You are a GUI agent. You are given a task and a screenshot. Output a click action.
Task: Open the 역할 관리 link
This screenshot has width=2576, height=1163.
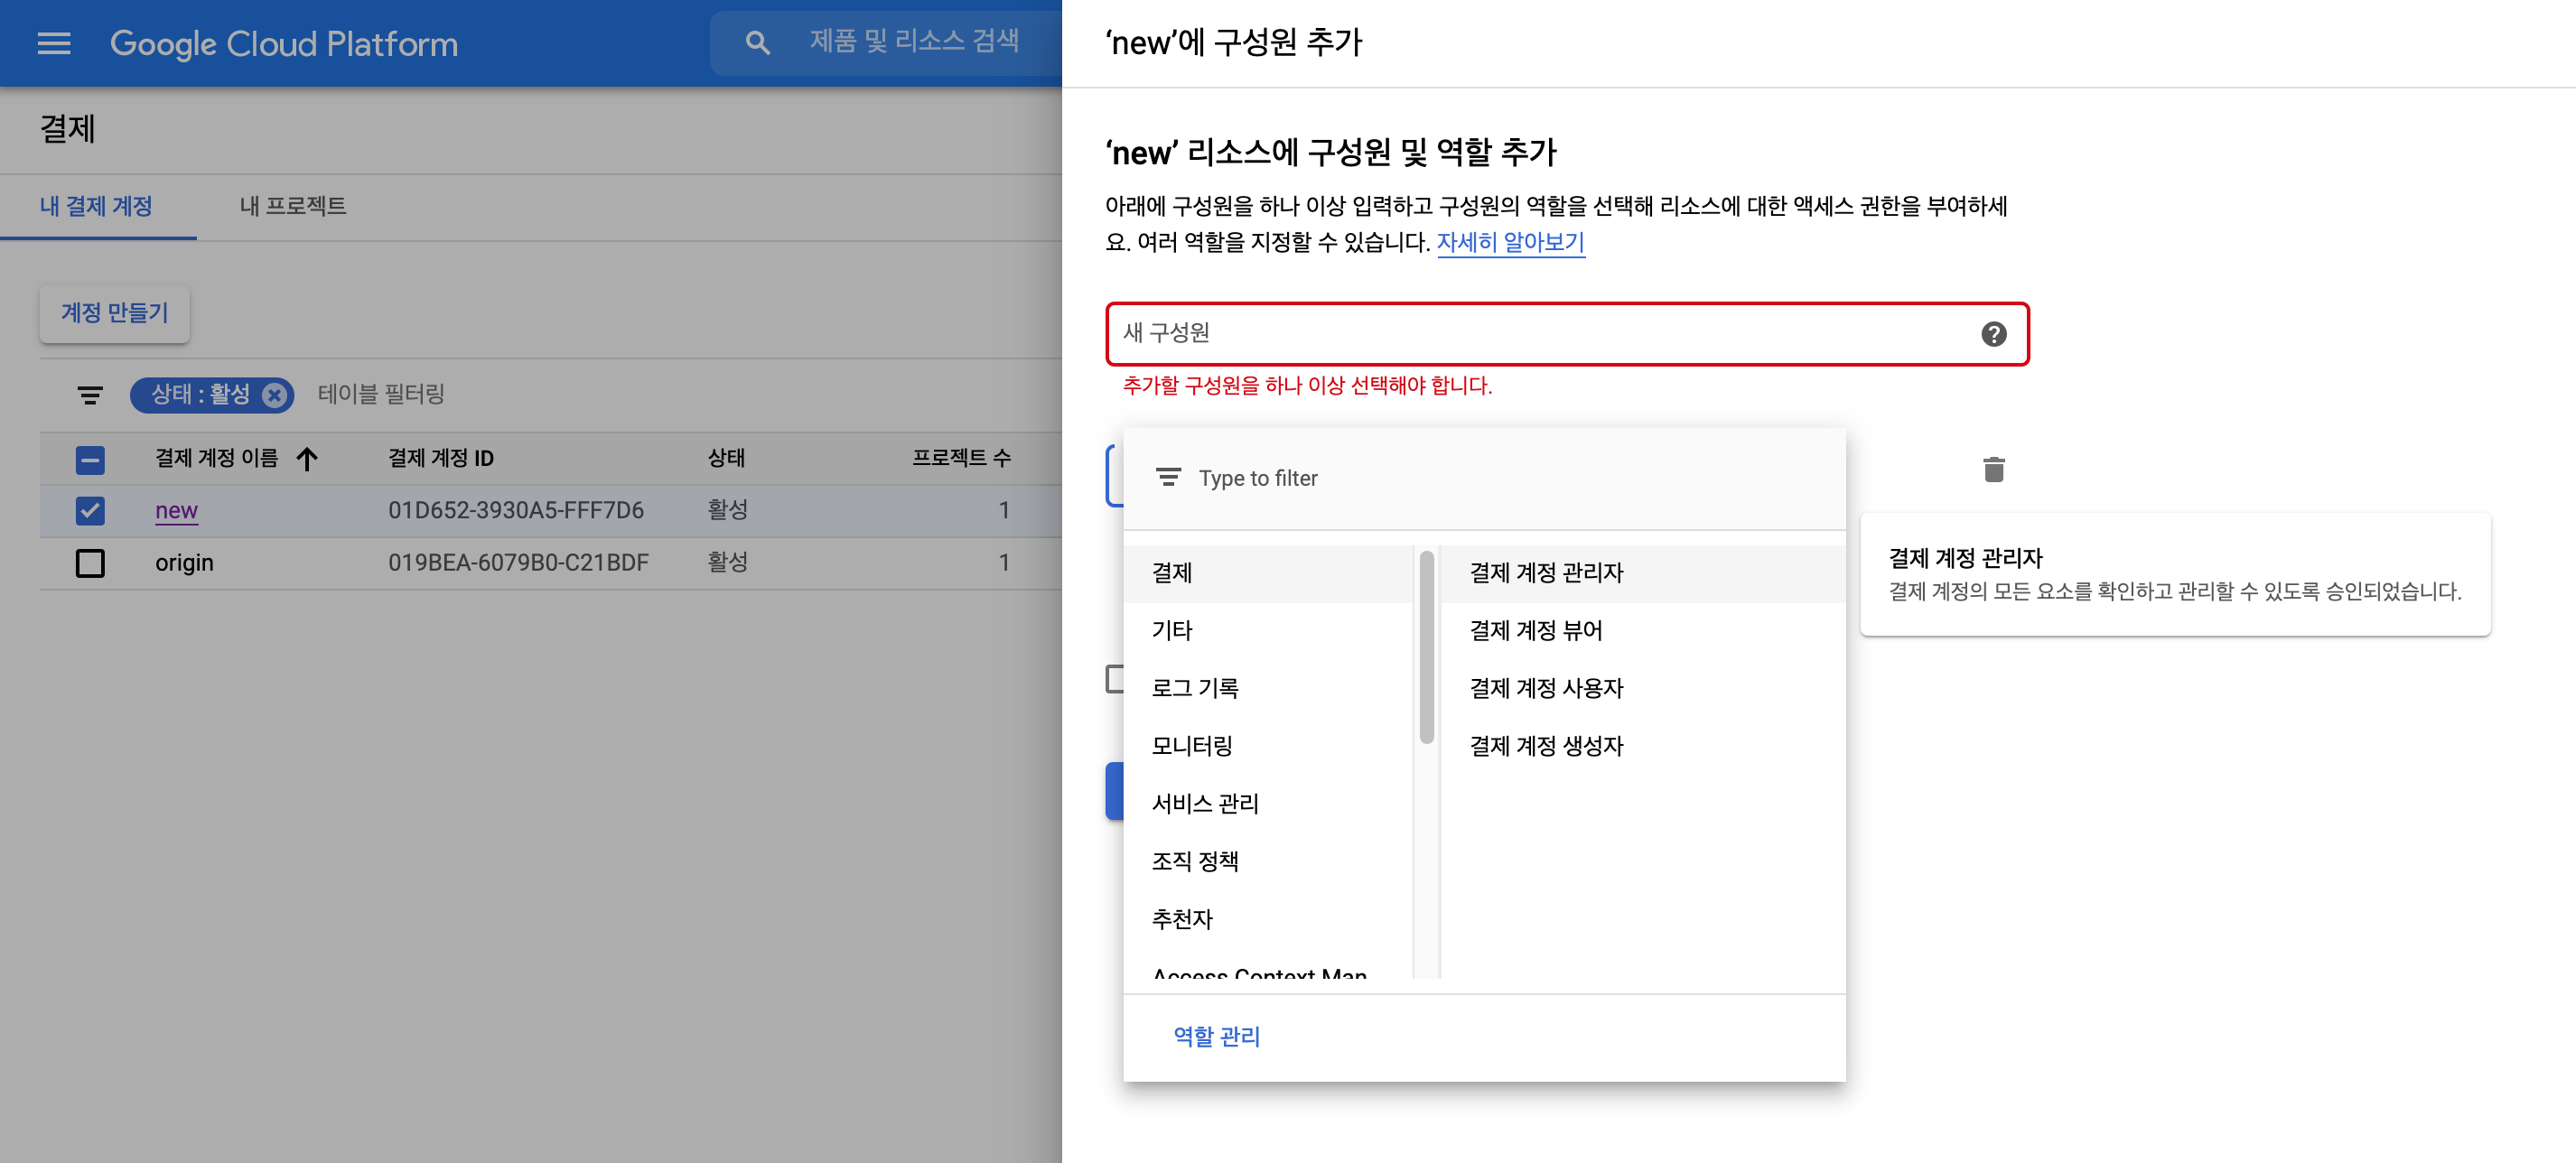1216,1036
